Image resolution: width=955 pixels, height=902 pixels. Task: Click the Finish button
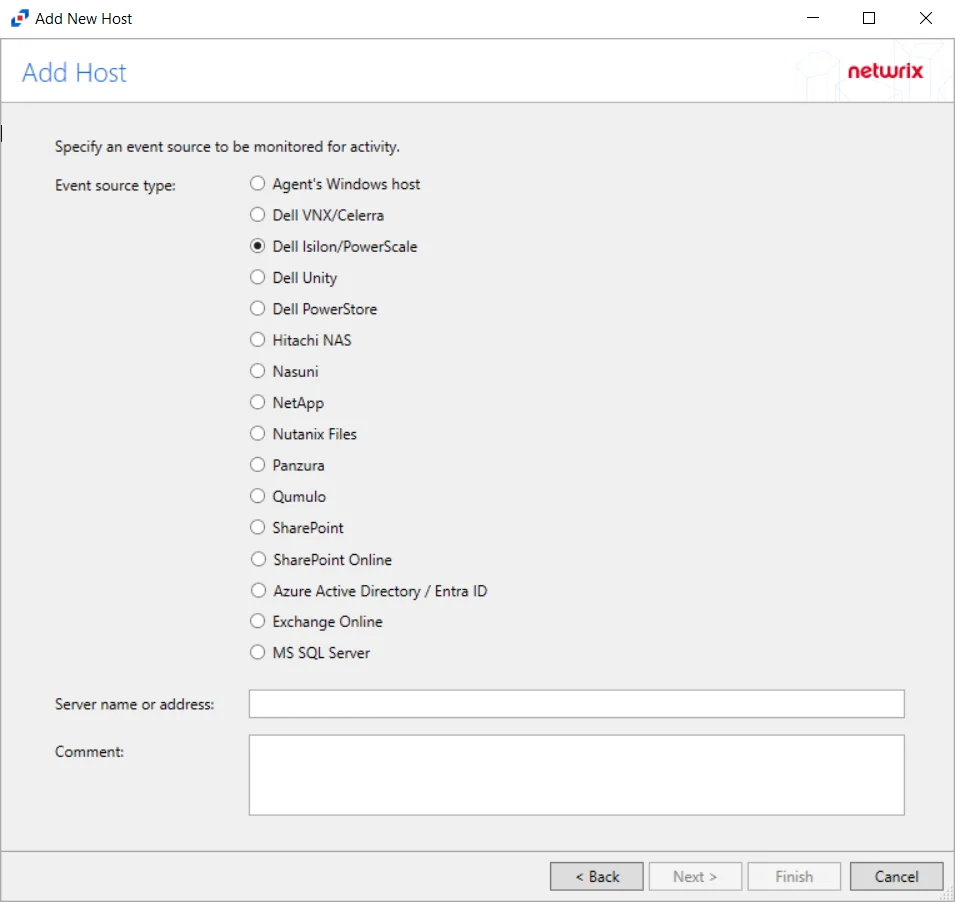794,876
